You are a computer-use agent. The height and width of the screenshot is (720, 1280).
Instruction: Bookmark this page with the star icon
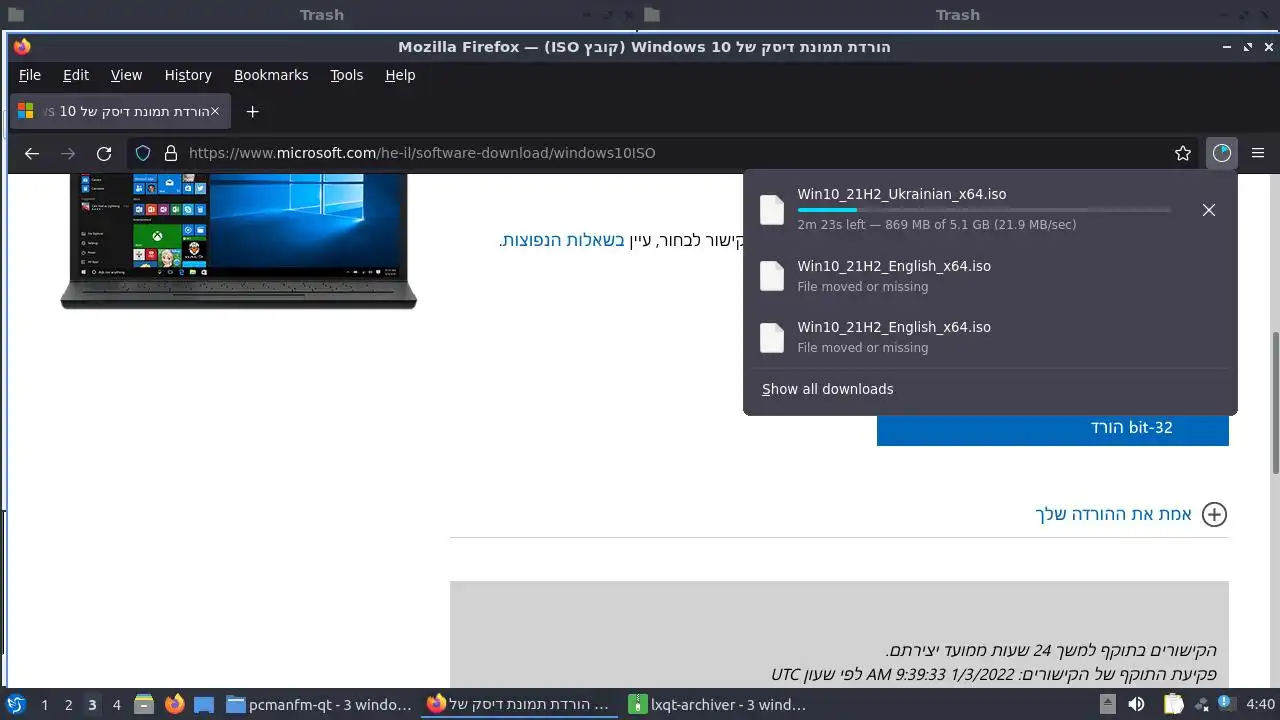pyautogui.click(x=1183, y=153)
